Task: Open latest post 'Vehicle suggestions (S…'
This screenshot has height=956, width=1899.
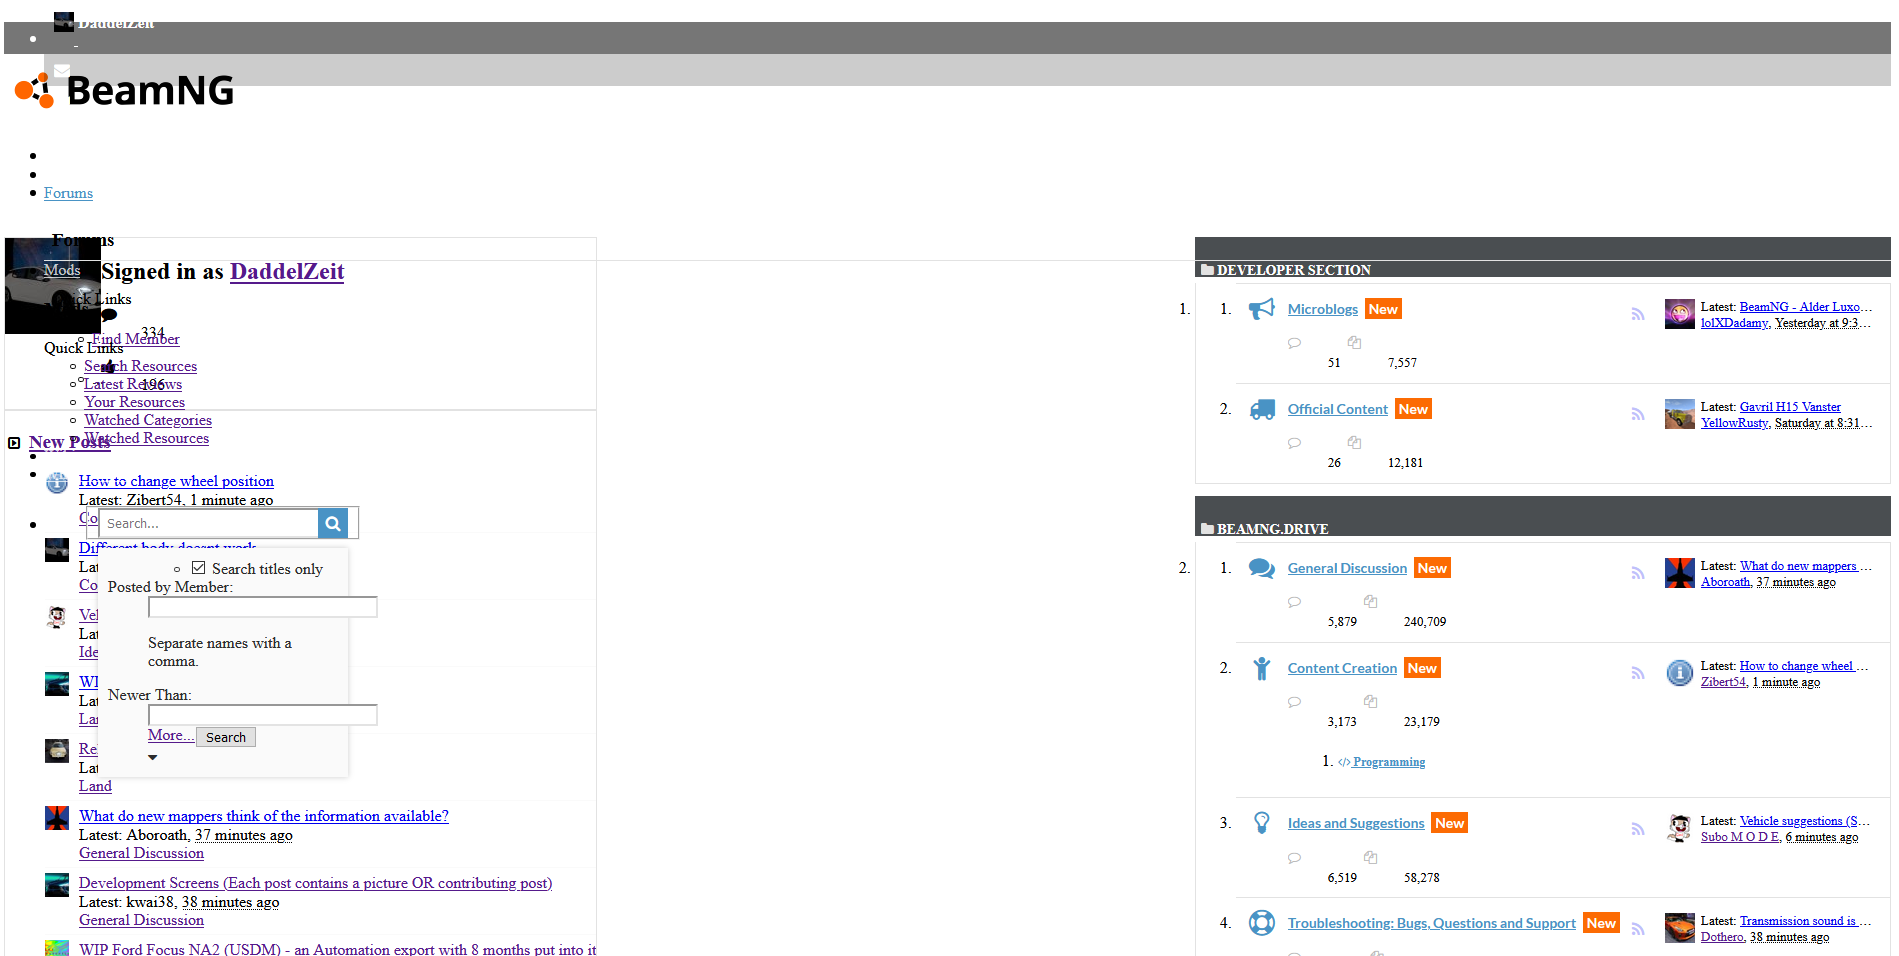Action: click(x=1806, y=821)
